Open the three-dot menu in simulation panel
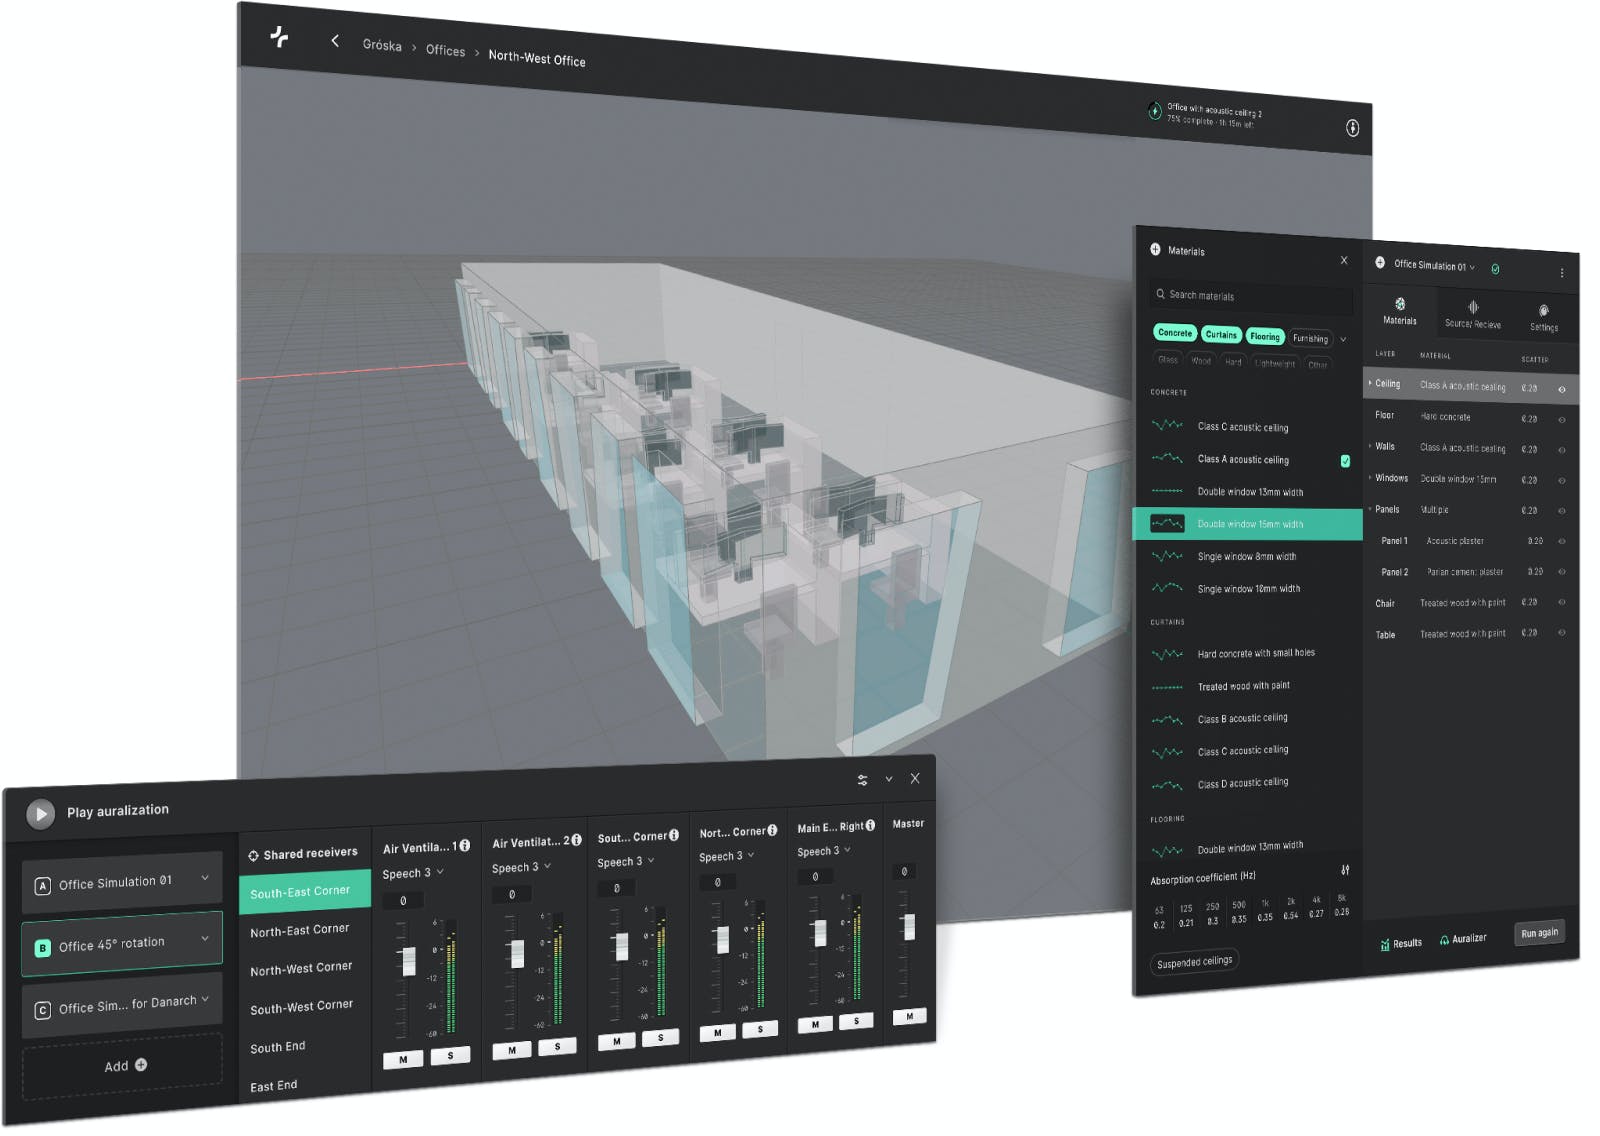Screen dimensions: 1600x1136 pos(1561,272)
